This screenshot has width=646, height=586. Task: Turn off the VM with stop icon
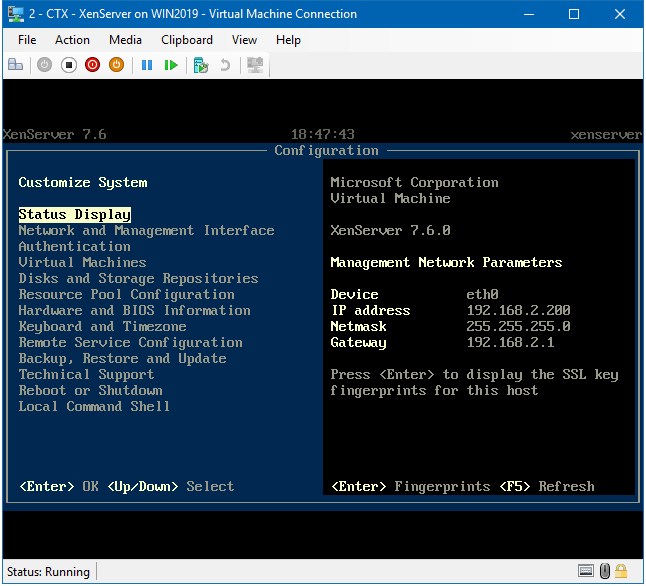click(68, 65)
